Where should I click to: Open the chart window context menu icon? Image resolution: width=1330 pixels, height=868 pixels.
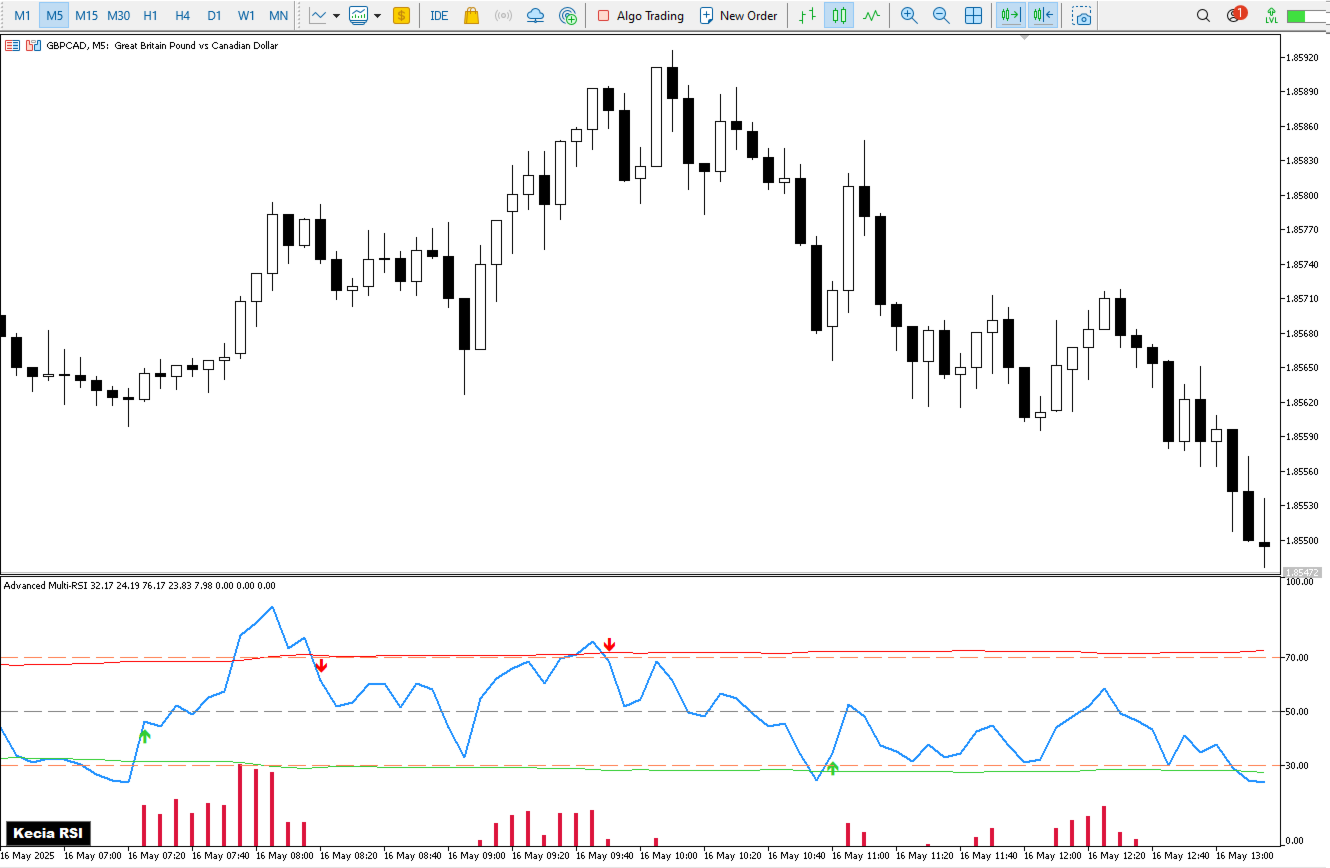tap(12, 45)
